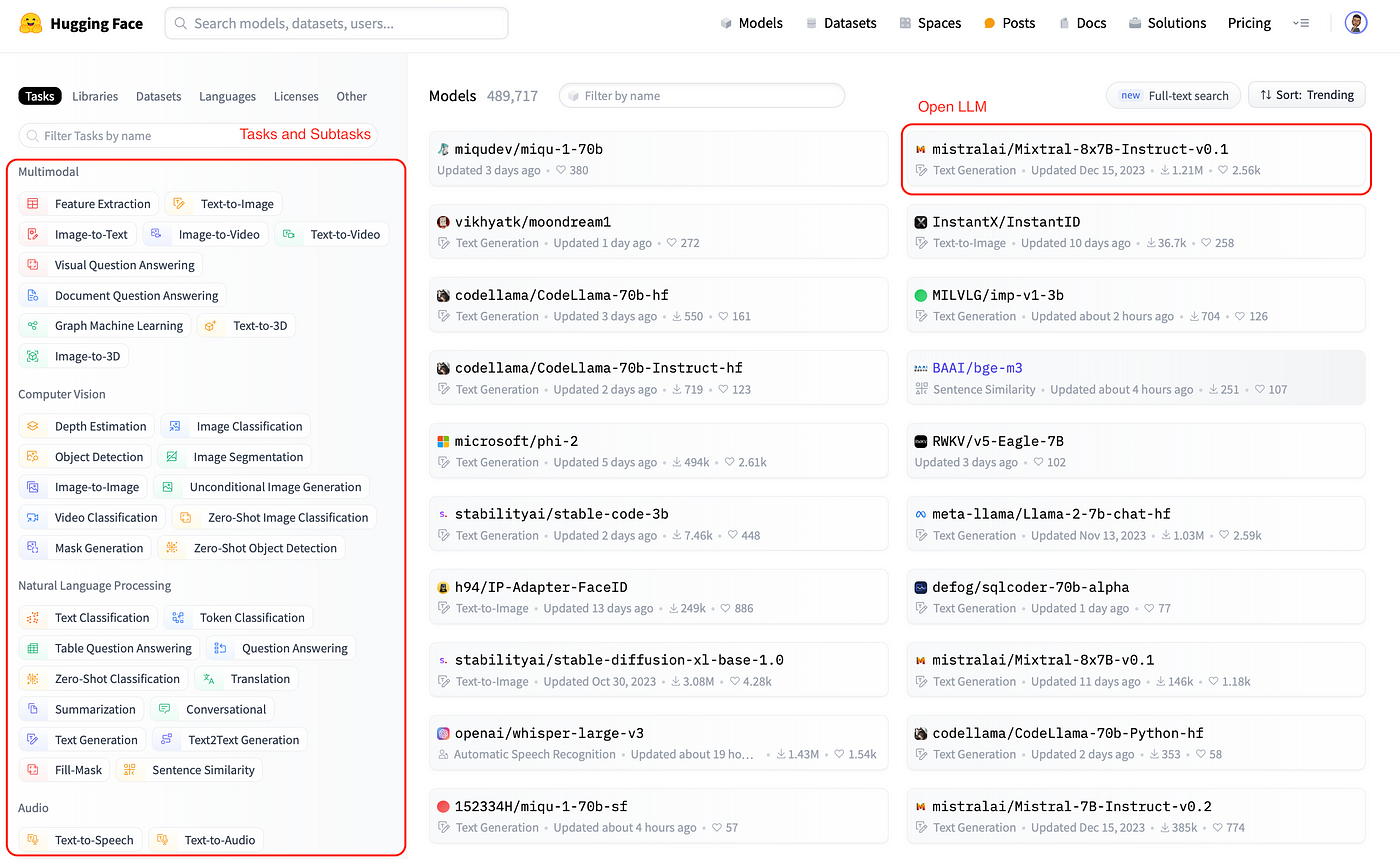The height and width of the screenshot is (859, 1400).
Task: Open the Sort: Trending dropdown
Action: [x=1306, y=94]
